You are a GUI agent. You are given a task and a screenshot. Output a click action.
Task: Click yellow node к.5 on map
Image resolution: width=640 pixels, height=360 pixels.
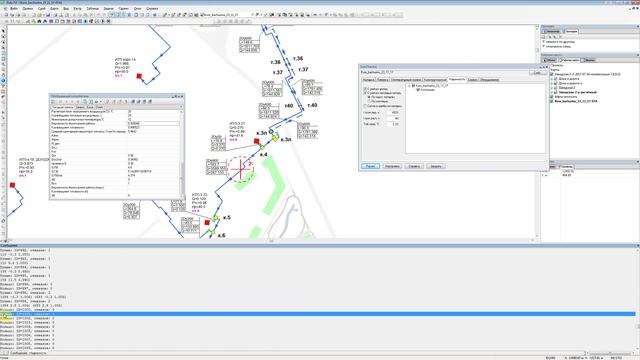(x=216, y=218)
